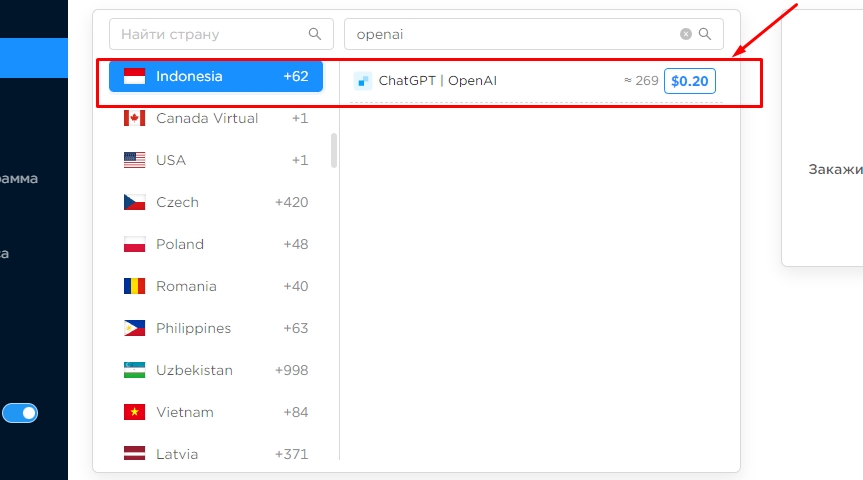Click the Philippines flag icon
The width and height of the screenshot is (863, 480).
[134, 328]
